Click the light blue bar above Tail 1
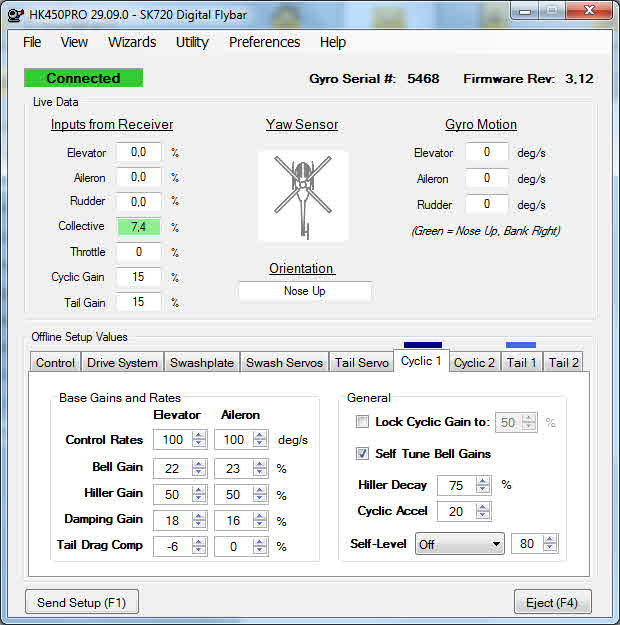This screenshot has width=620, height=625. point(521,345)
